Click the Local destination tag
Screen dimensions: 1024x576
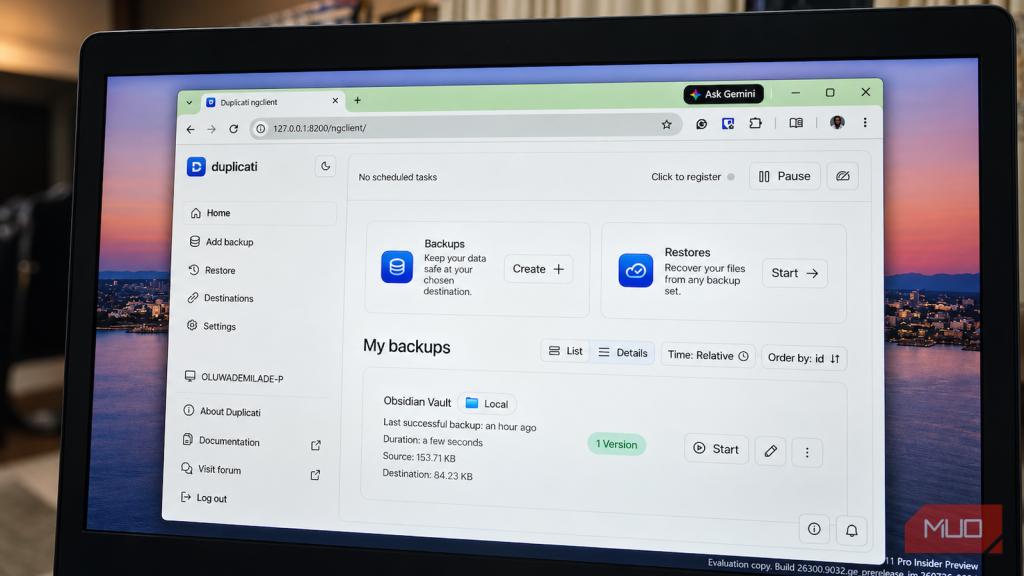[x=487, y=404]
